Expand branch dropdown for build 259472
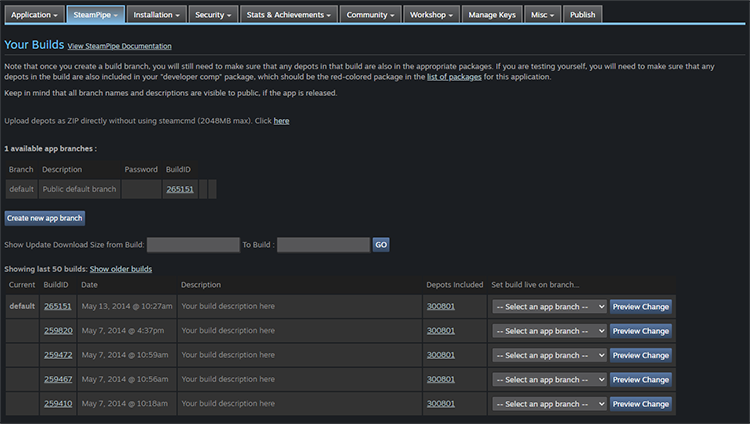Image resolution: width=750 pixels, height=424 pixels. tap(550, 356)
